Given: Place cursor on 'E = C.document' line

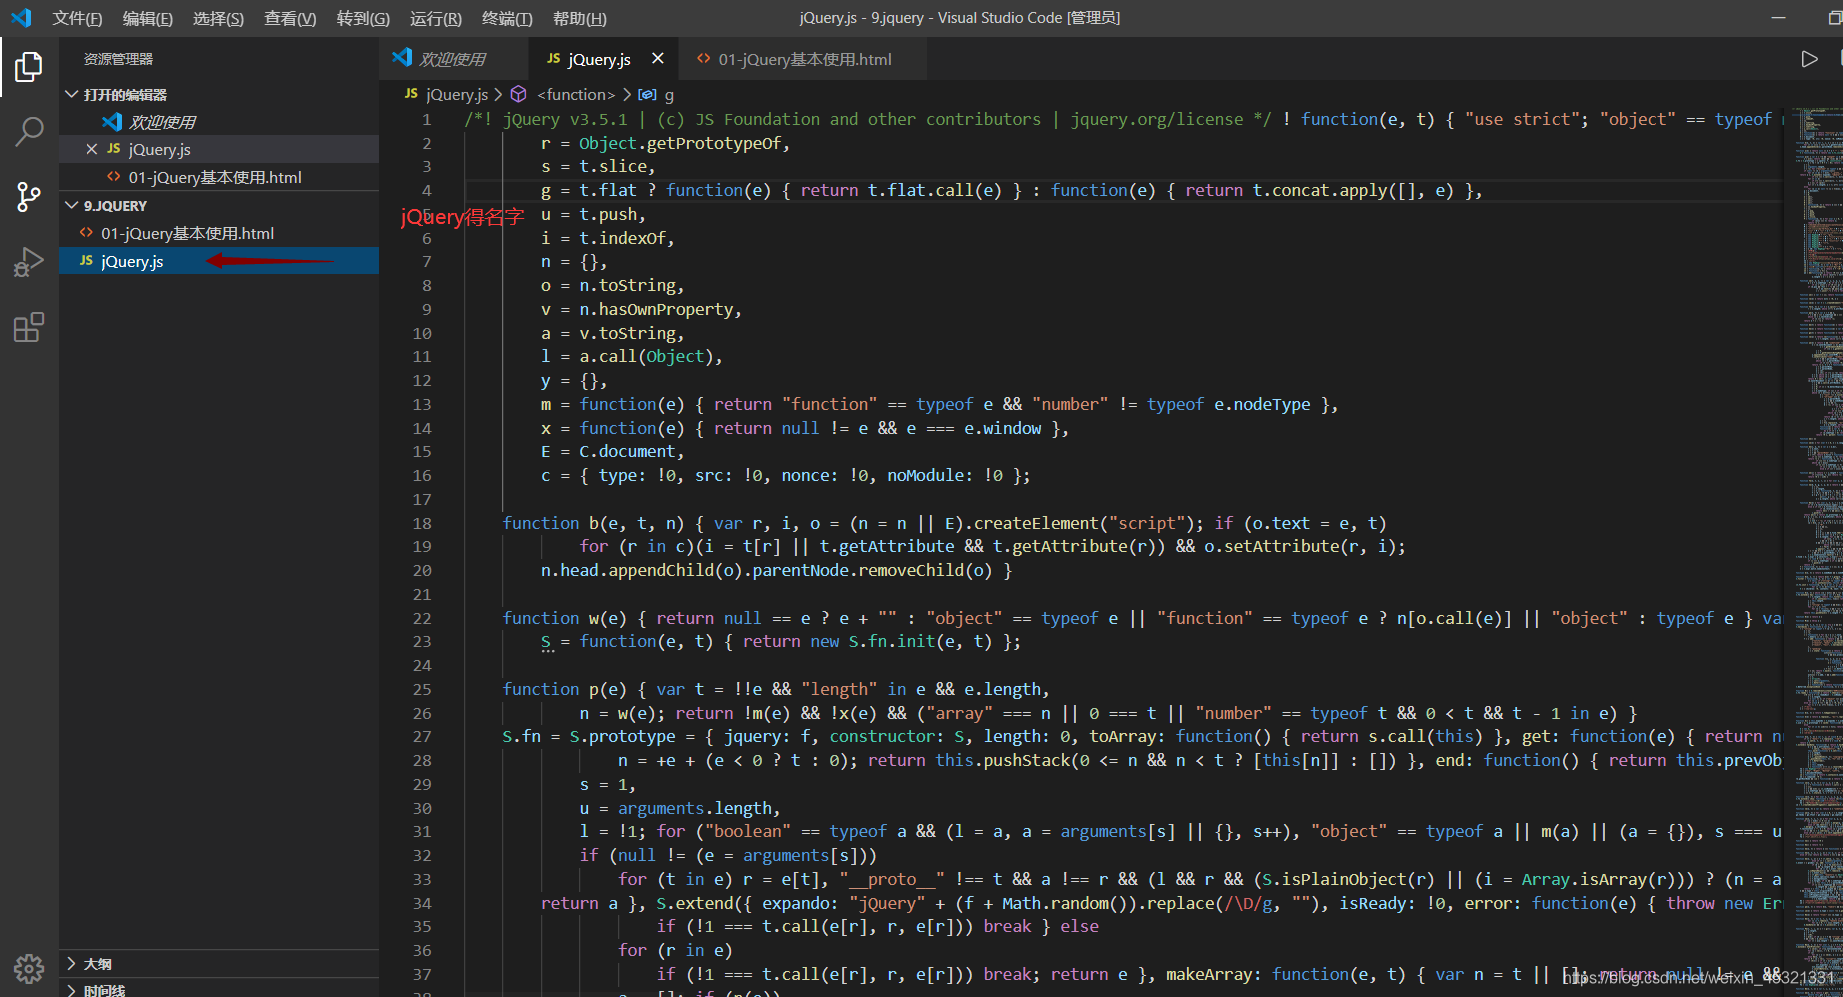Looking at the screenshot, I should 612,451.
